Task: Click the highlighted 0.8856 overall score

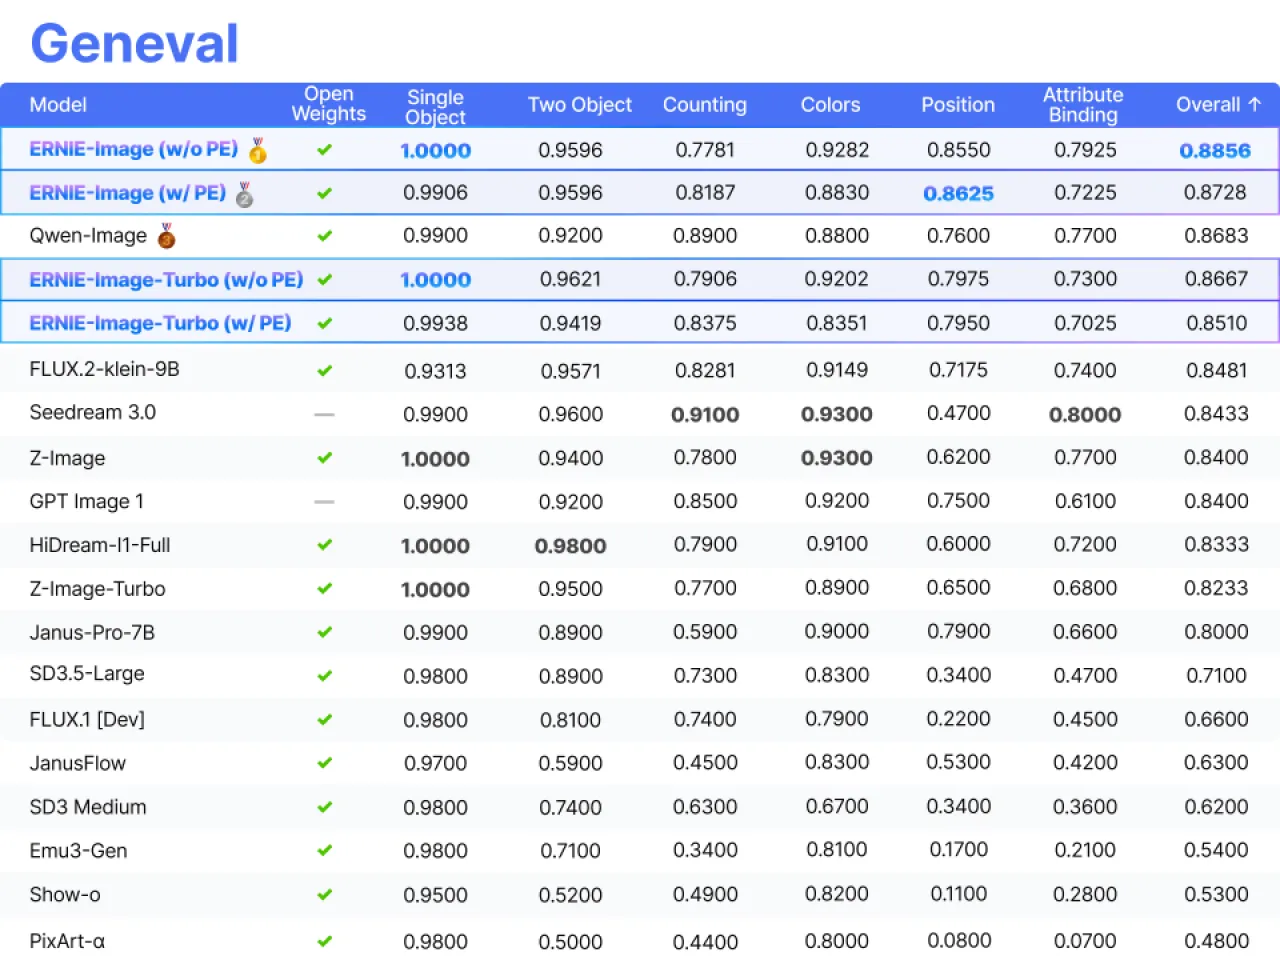Action: 1215,151
